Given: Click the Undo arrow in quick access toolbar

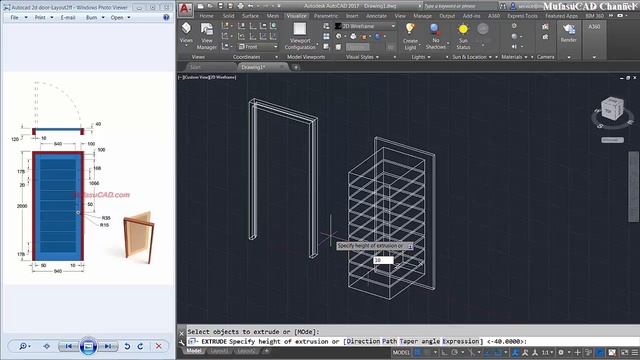Looking at the screenshot, I should tap(250, 6).
